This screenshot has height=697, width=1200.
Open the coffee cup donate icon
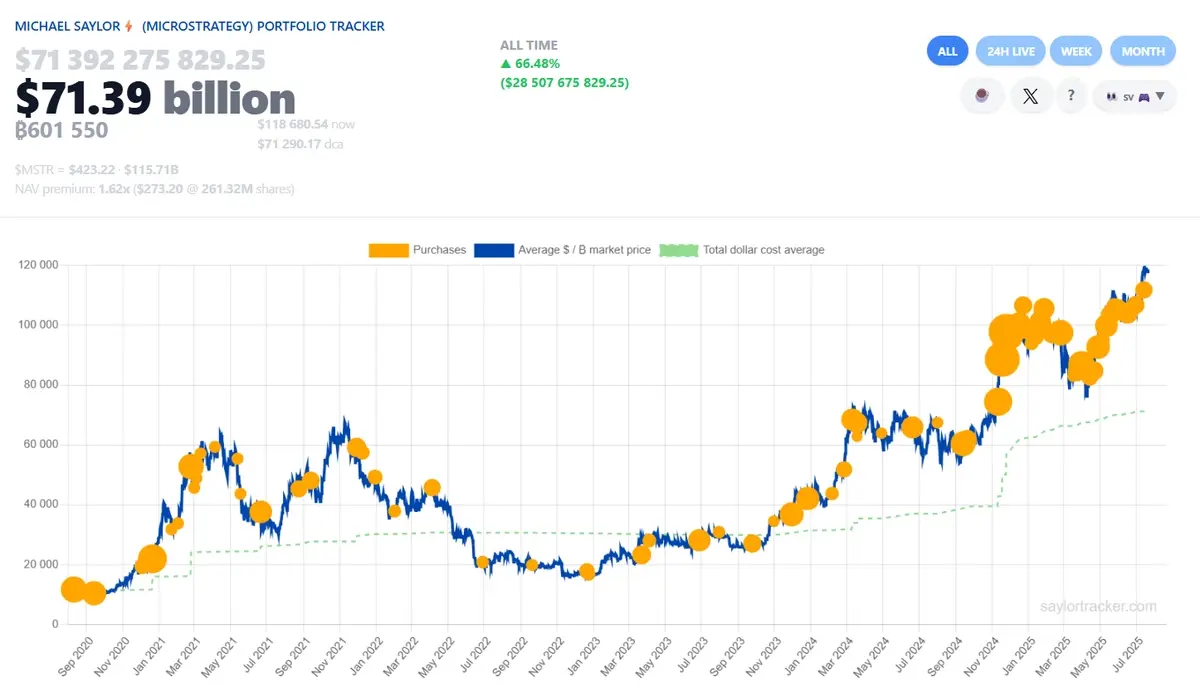(982, 96)
